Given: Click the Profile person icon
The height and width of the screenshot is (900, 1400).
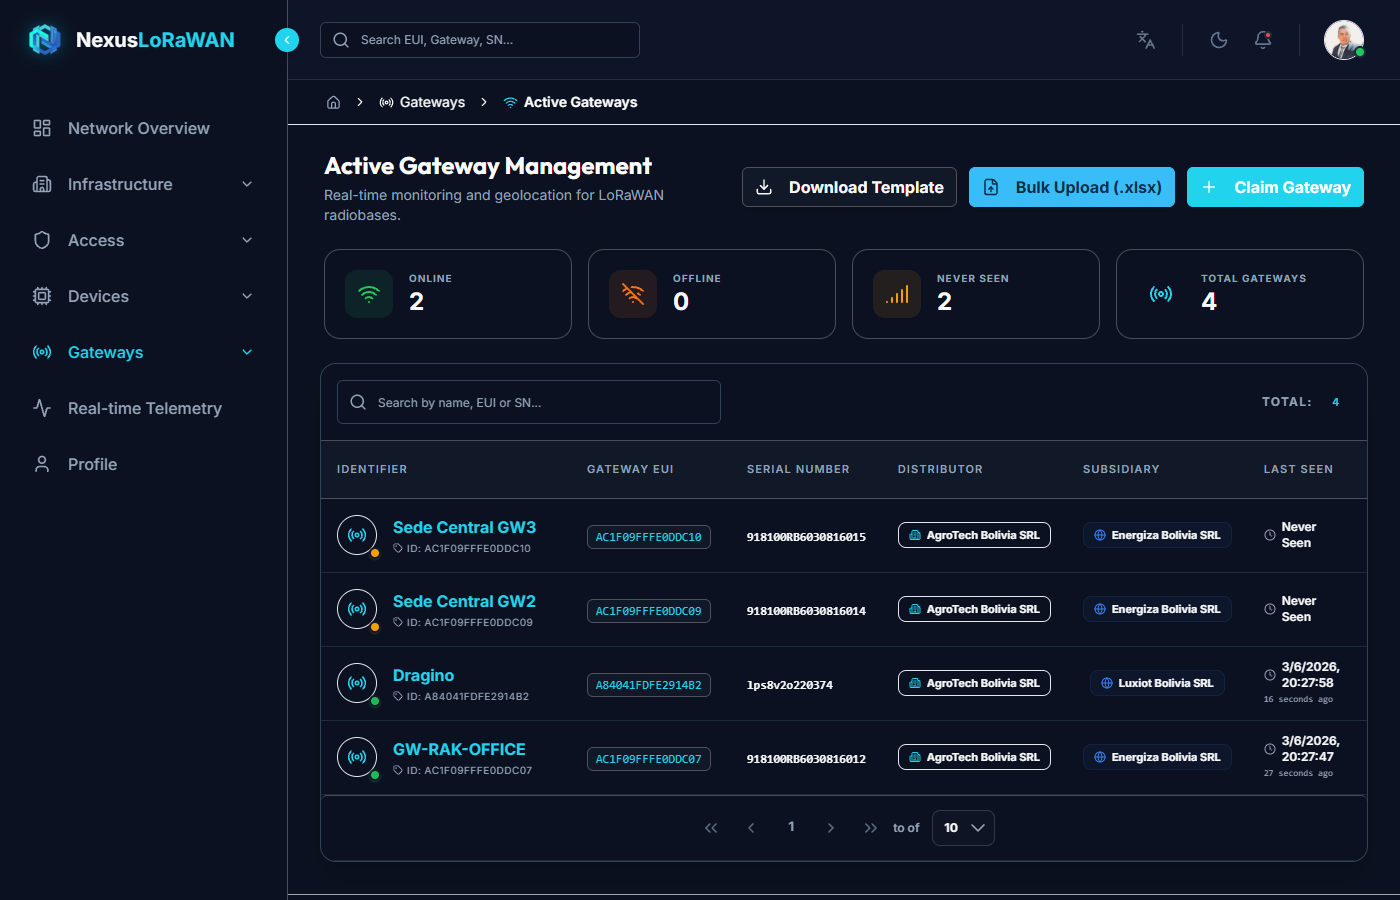Looking at the screenshot, I should point(42,464).
